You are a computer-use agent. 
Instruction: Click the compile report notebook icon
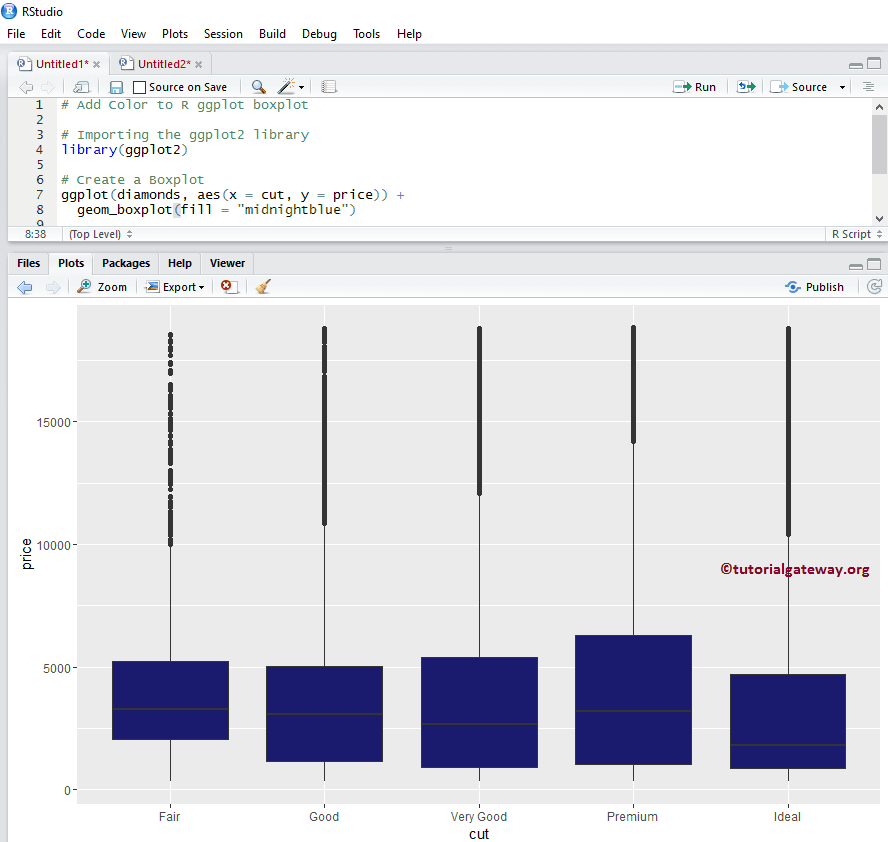329,87
